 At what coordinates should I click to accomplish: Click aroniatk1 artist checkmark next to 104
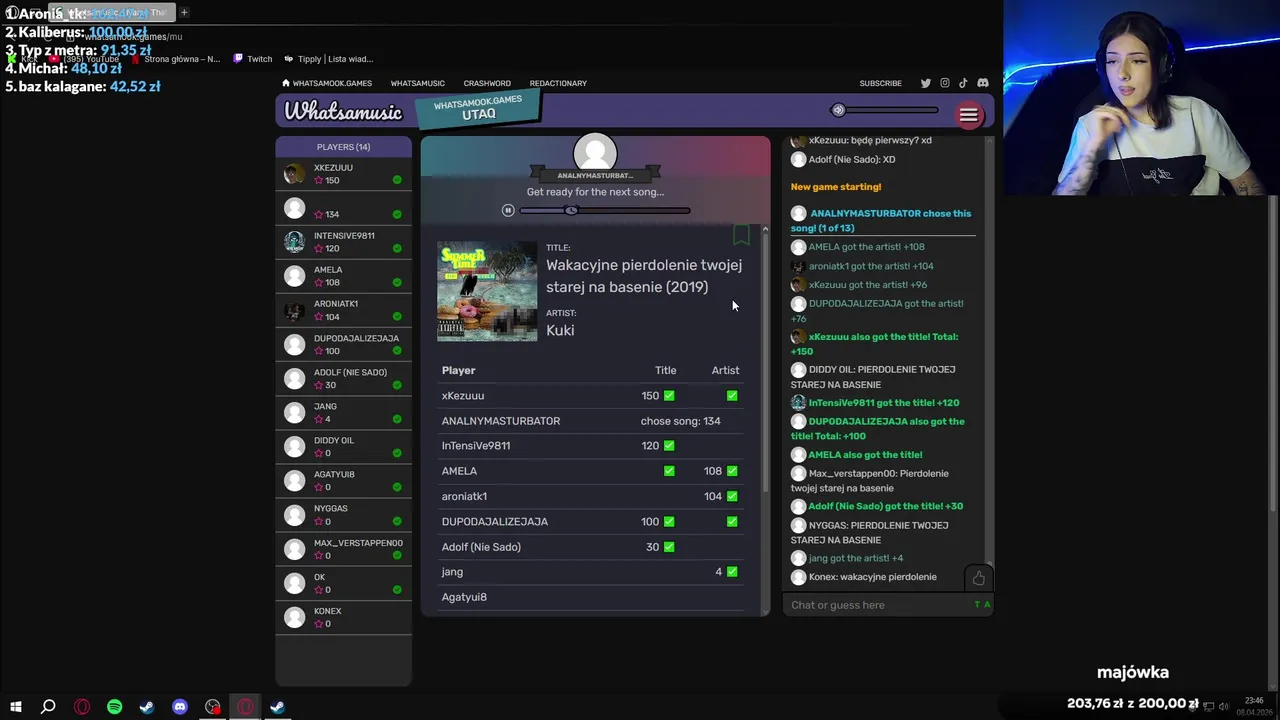click(x=732, y=496)
